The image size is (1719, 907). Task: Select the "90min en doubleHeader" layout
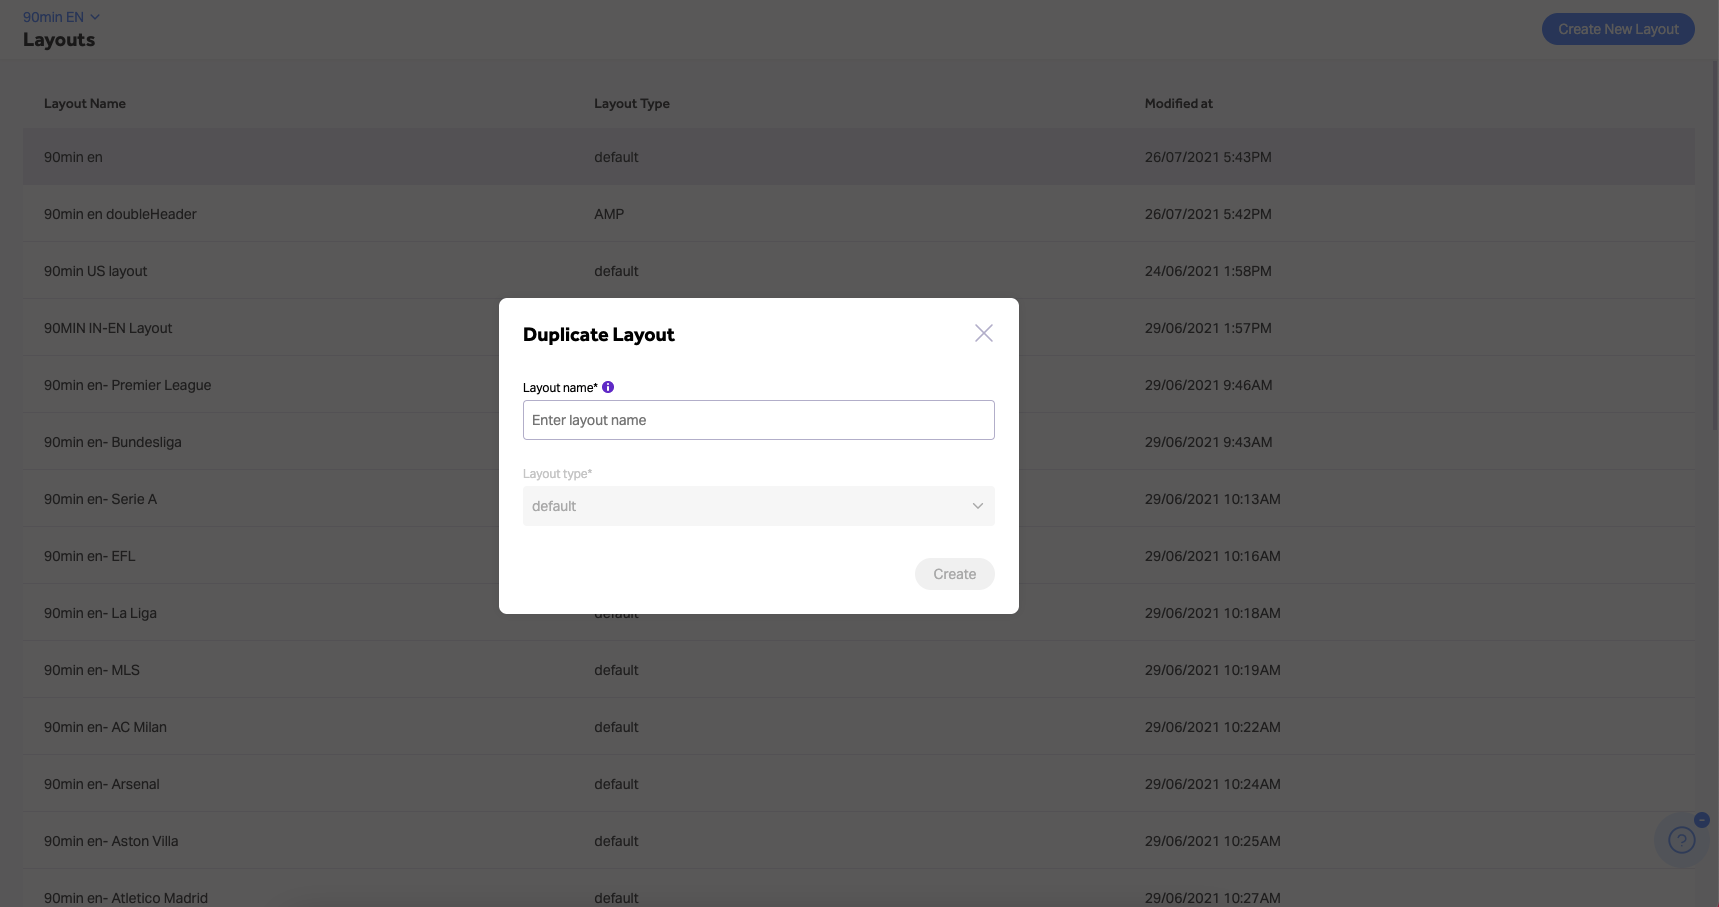(120, 214)
